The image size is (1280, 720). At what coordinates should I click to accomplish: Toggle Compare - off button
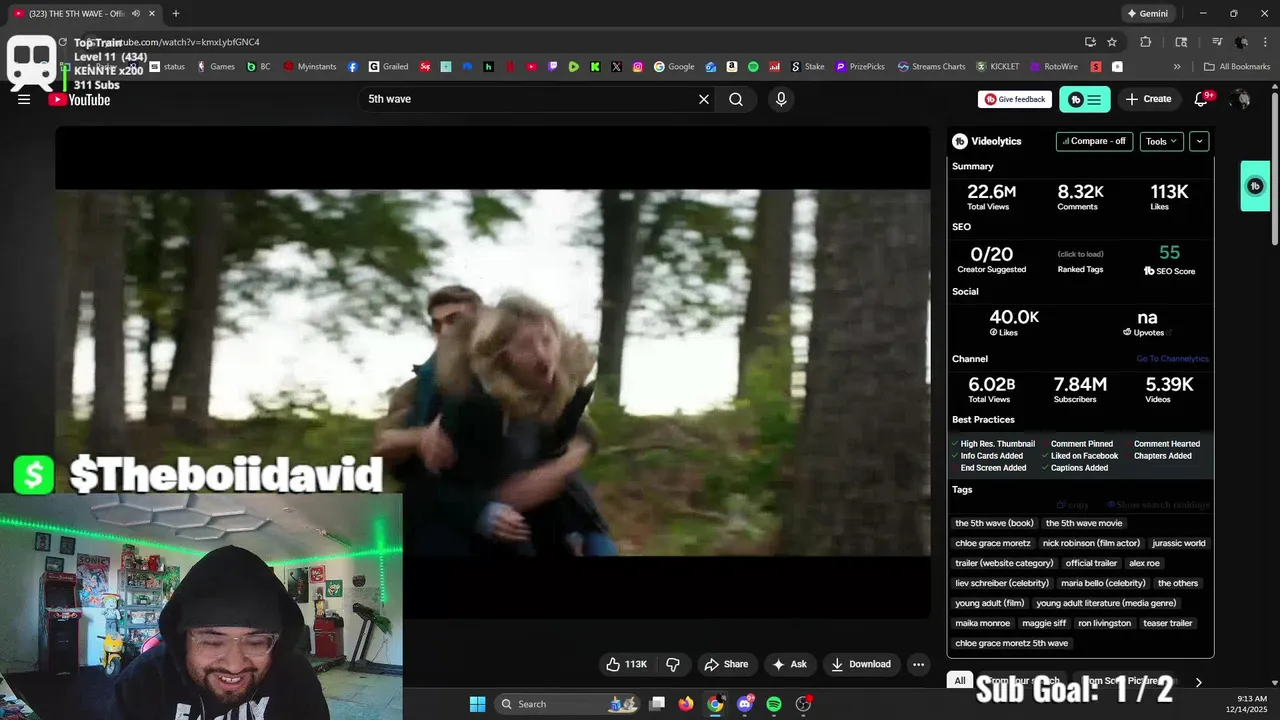pyautogui.click(x=1094, y=141)
